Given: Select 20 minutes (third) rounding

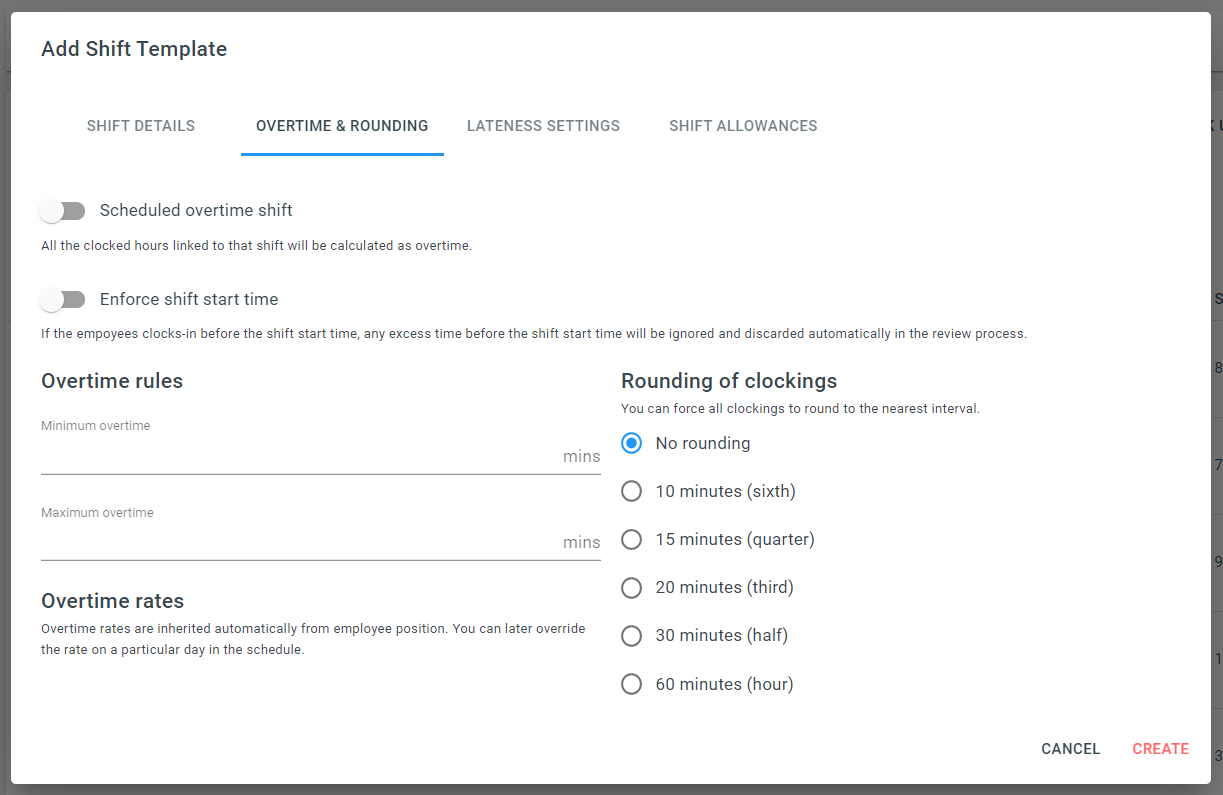Looking at the screenshot, I should [x=631, y=587].
